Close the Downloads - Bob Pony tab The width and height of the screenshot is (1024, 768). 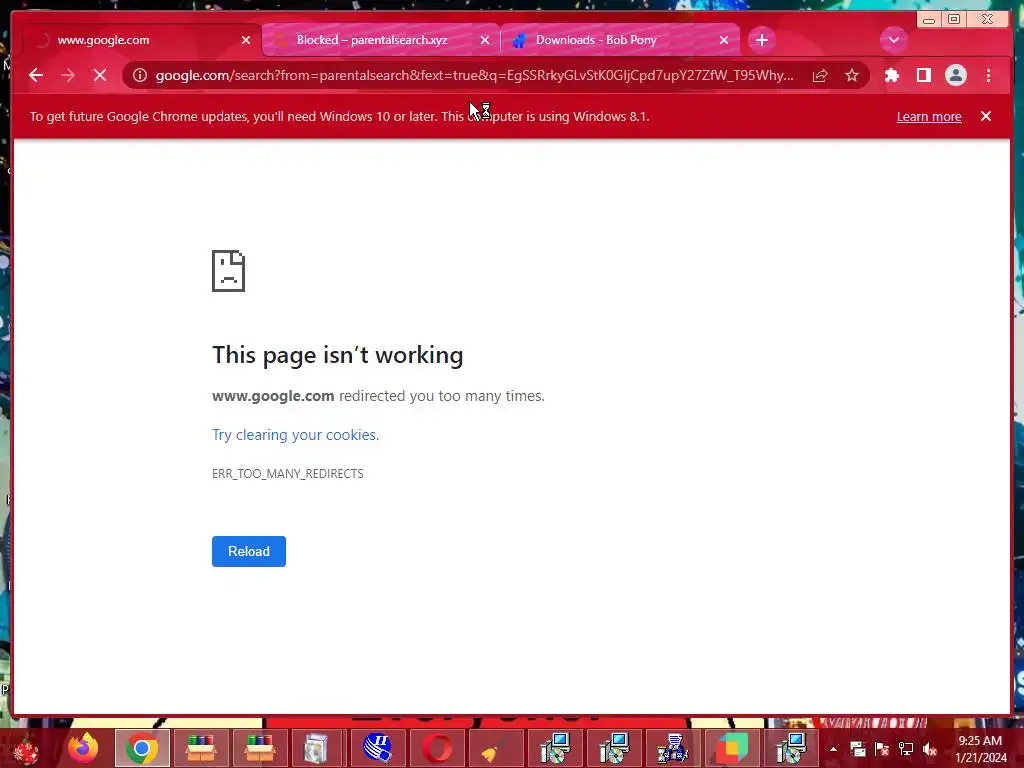724,40
